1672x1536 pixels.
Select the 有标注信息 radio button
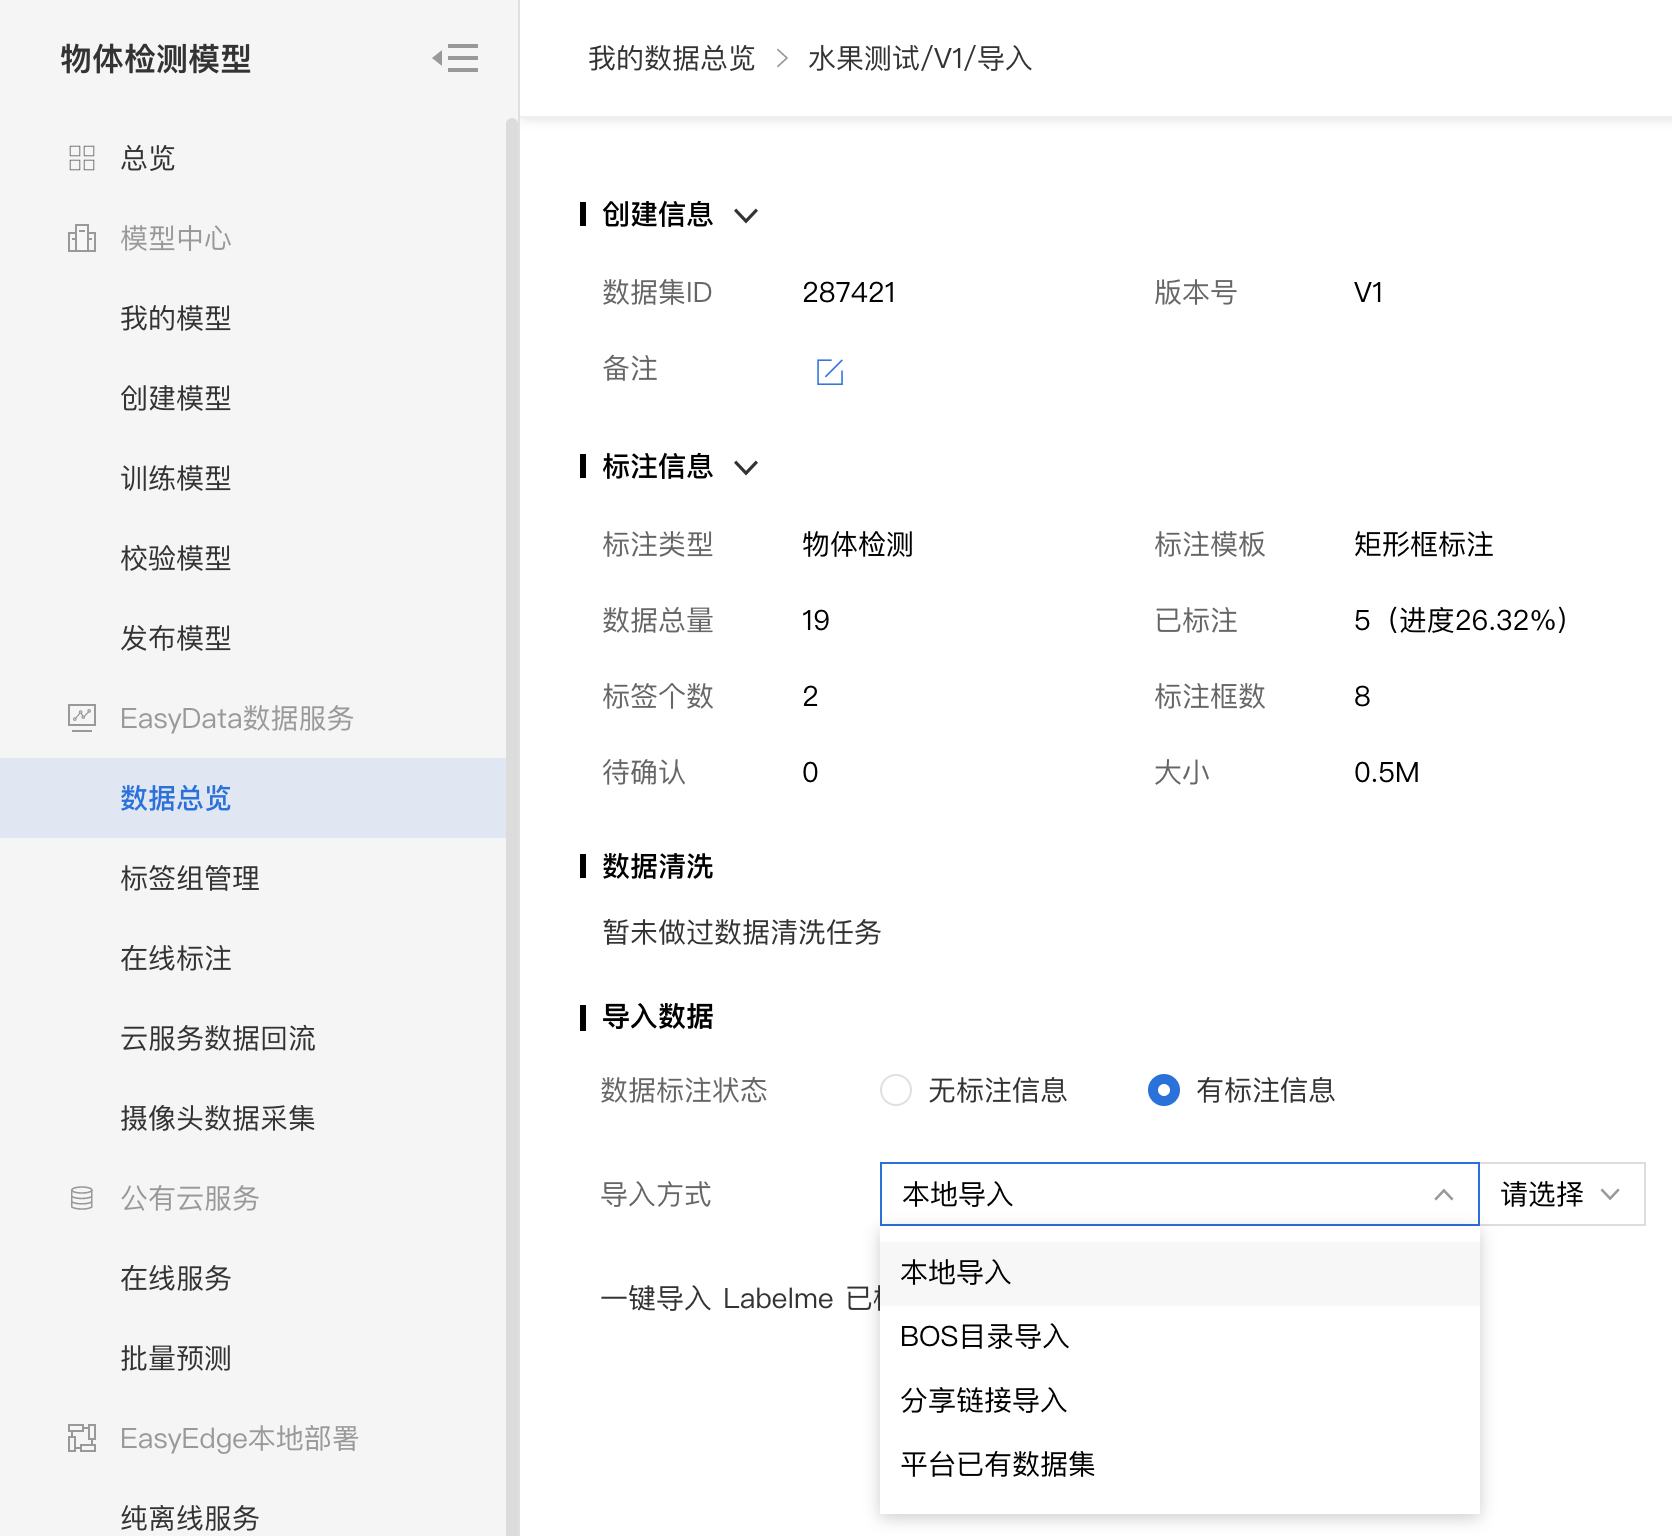(1164, 1090)
